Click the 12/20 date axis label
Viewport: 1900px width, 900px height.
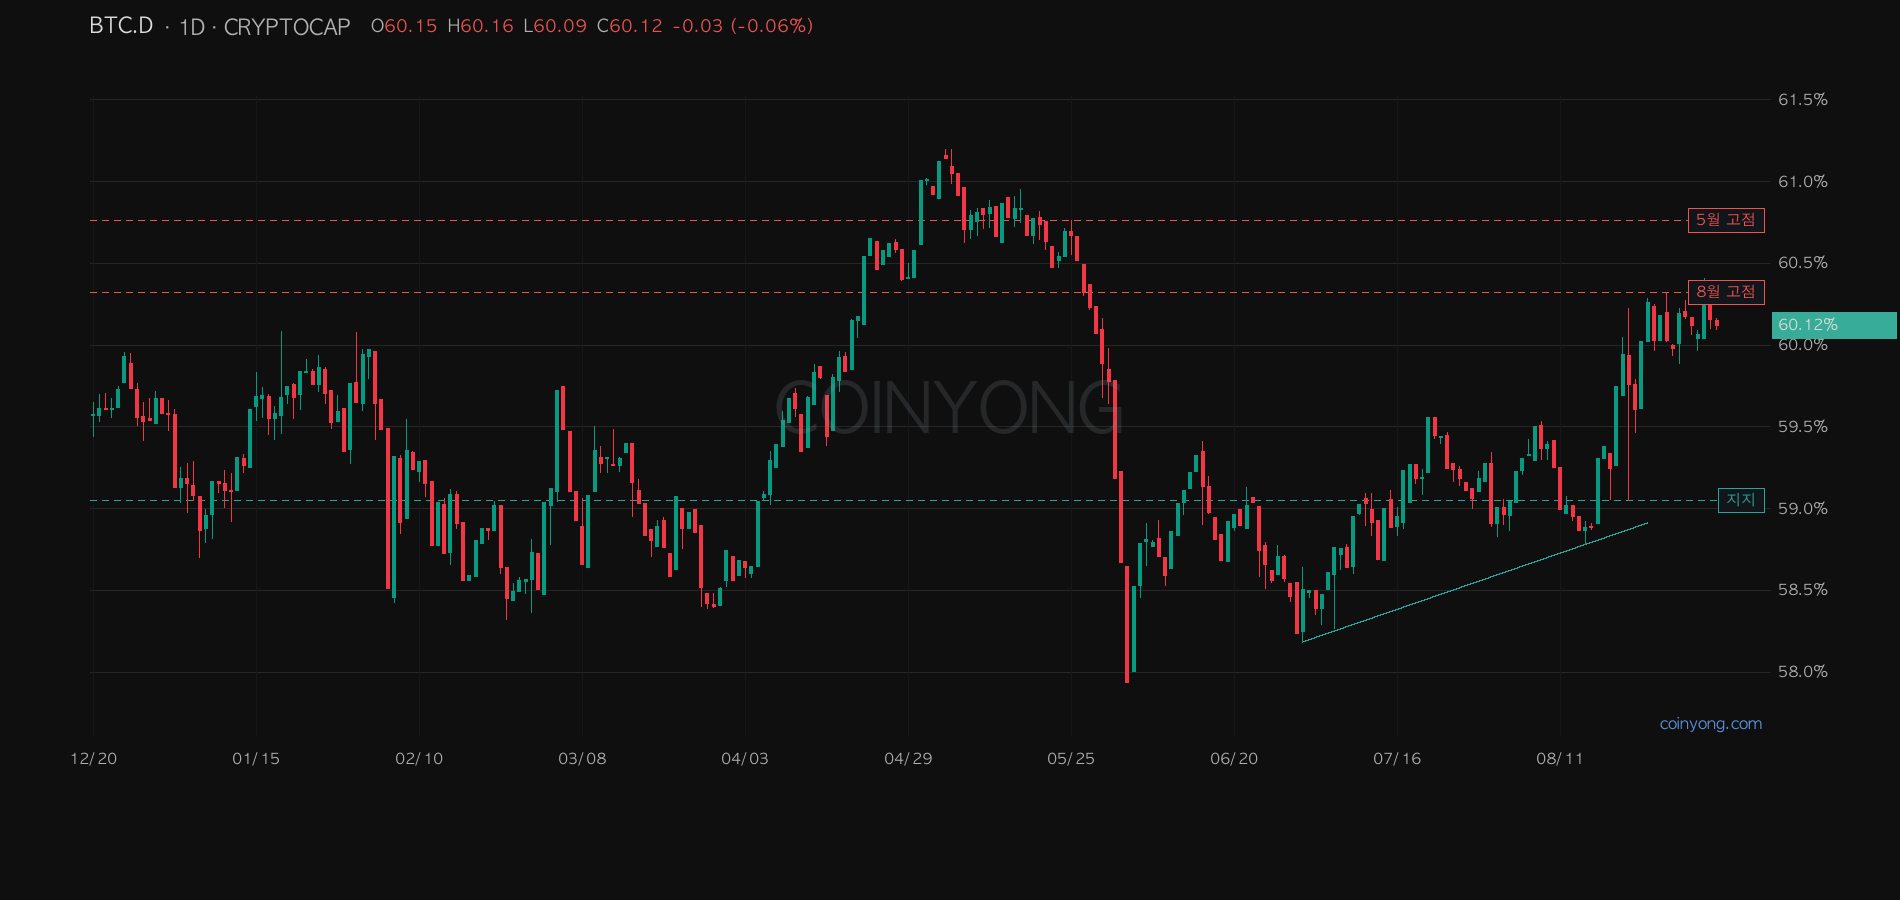tap(94, 759)
